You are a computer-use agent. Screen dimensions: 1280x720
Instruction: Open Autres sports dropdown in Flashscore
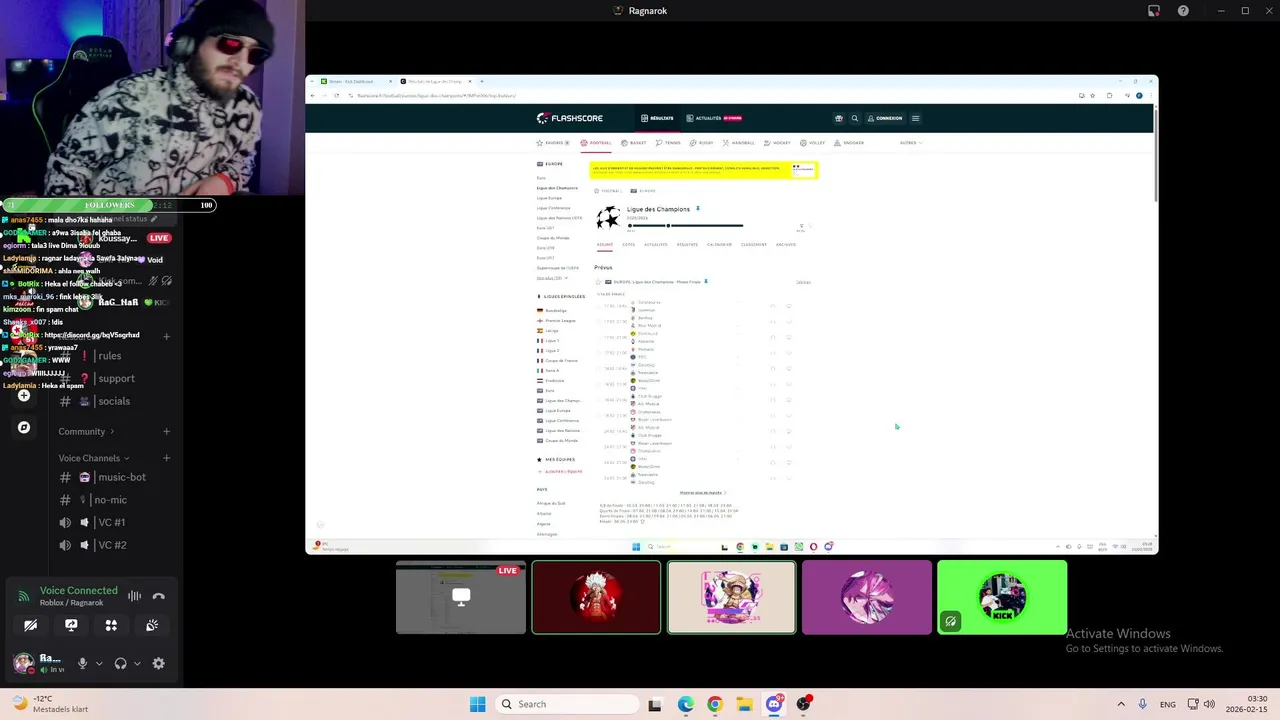[x=910, y=143]
